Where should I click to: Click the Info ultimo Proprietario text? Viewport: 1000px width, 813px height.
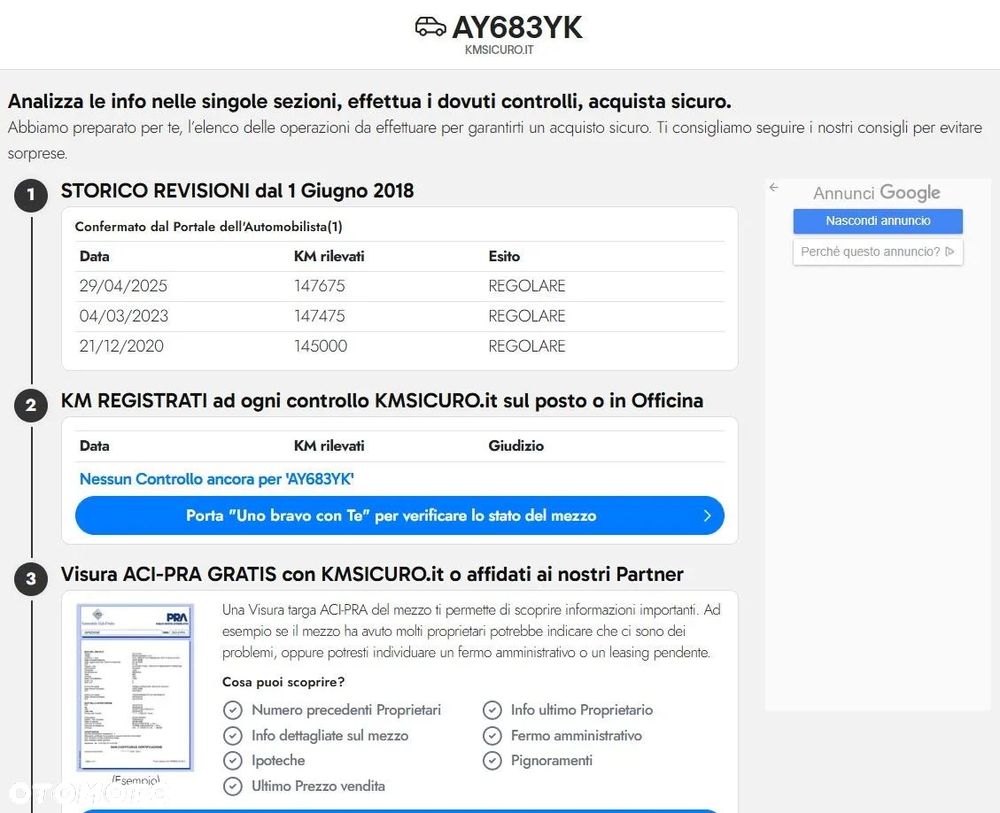point(582,710)
